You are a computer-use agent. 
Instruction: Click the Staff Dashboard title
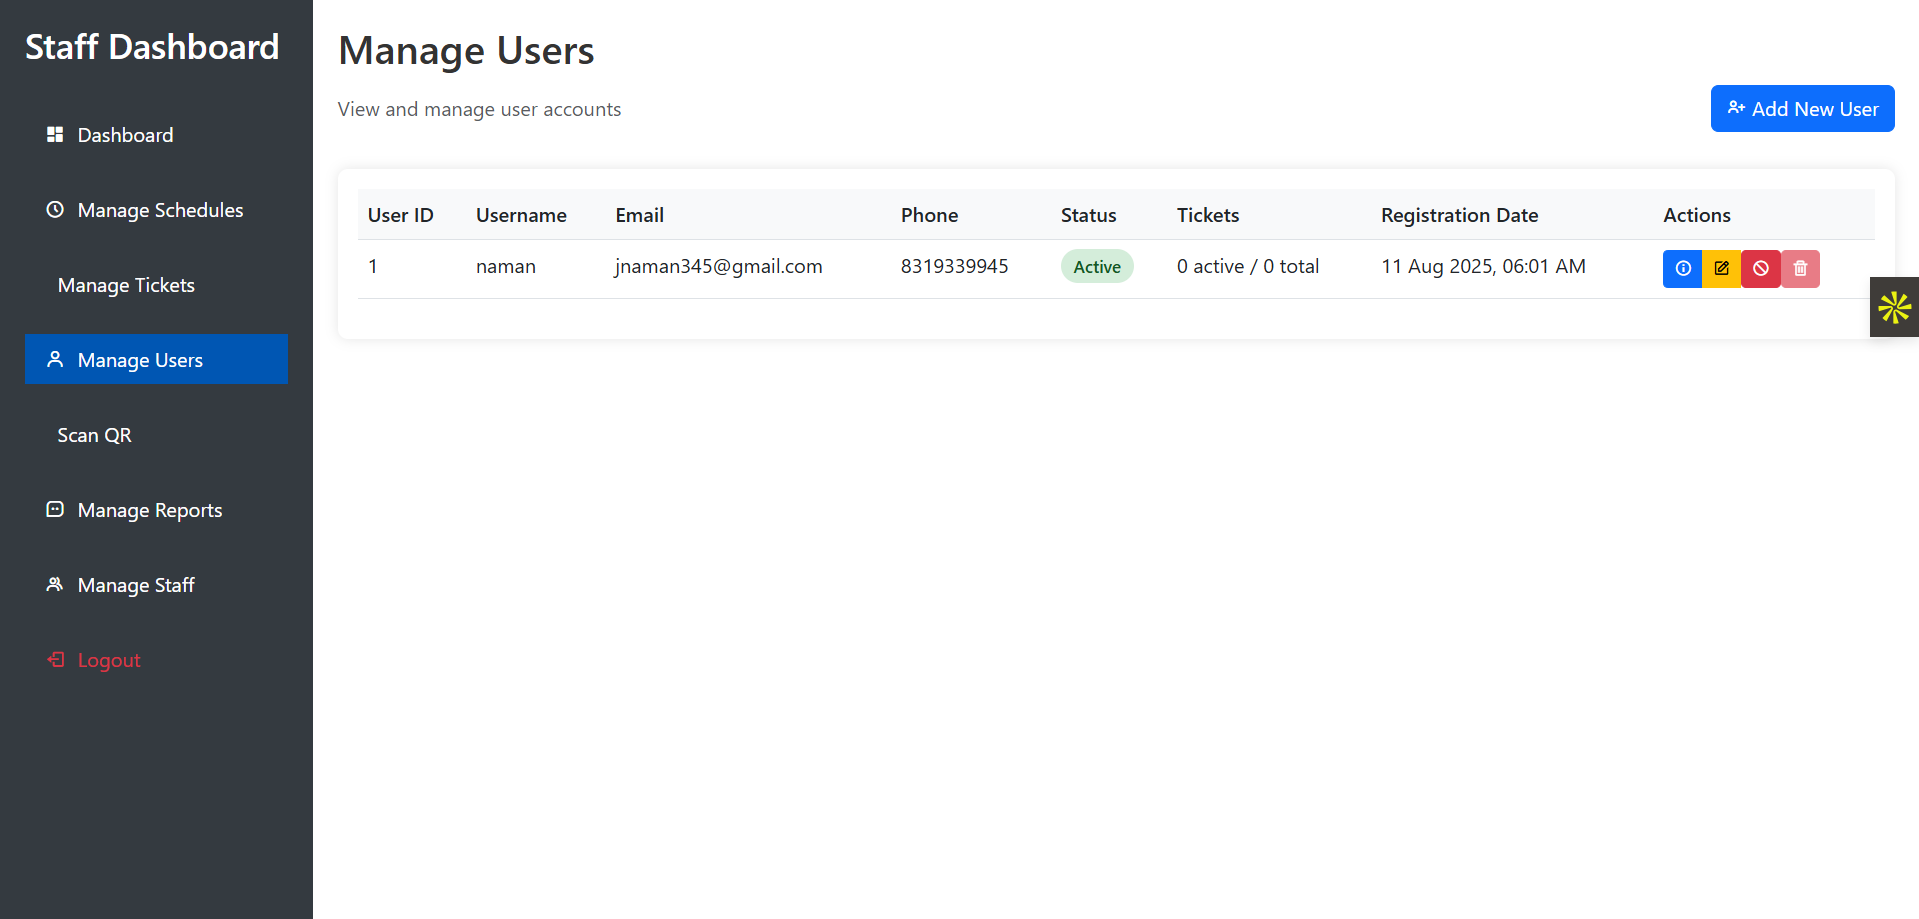tap(152, 47)
